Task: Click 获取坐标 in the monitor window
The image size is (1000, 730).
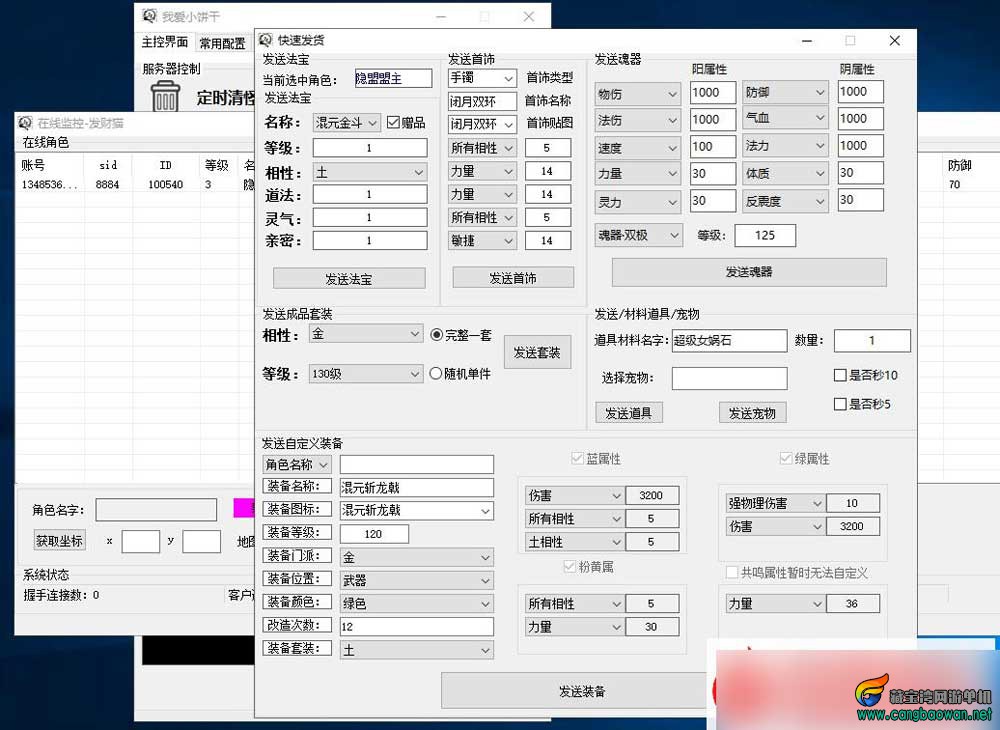Action: [x=59, y=541]
